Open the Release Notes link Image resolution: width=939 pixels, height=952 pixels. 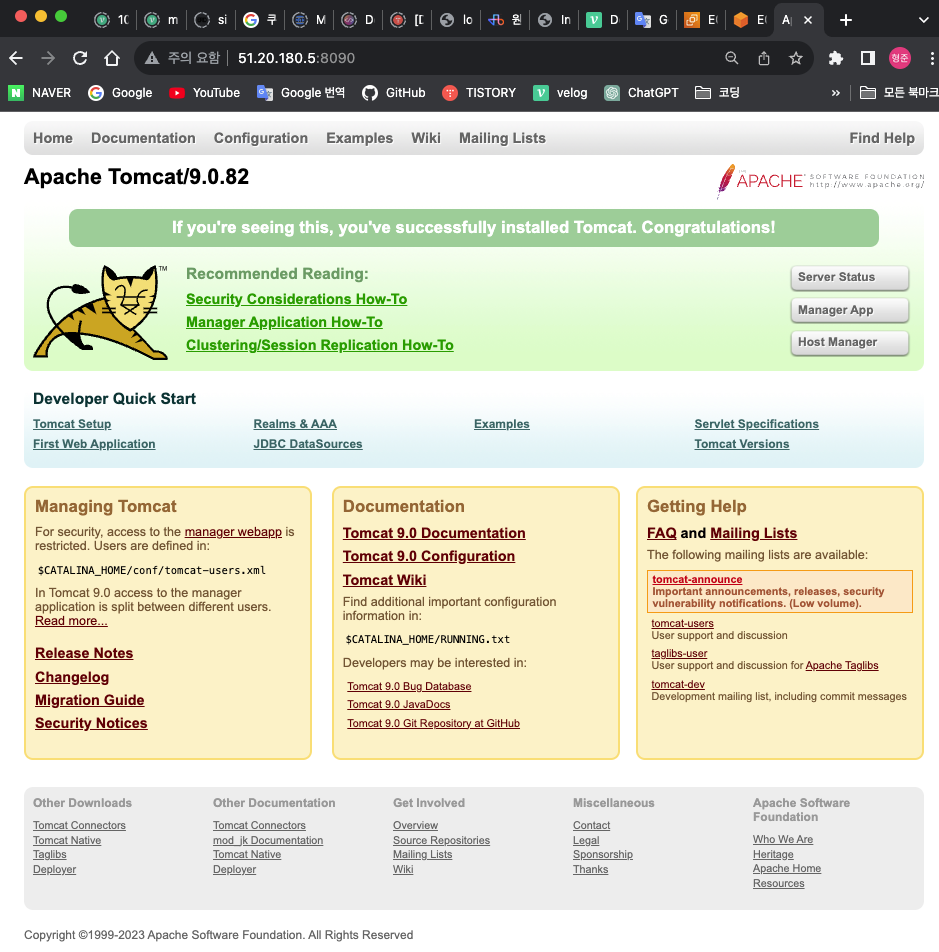pyautogui.click(x=84, y=653)
